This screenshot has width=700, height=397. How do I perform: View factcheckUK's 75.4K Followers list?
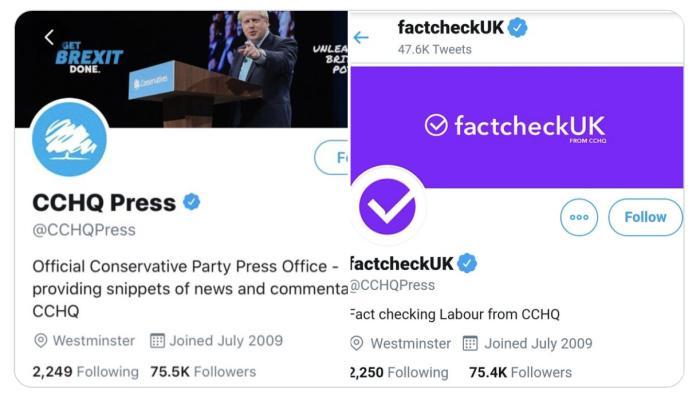coord(521,372)
